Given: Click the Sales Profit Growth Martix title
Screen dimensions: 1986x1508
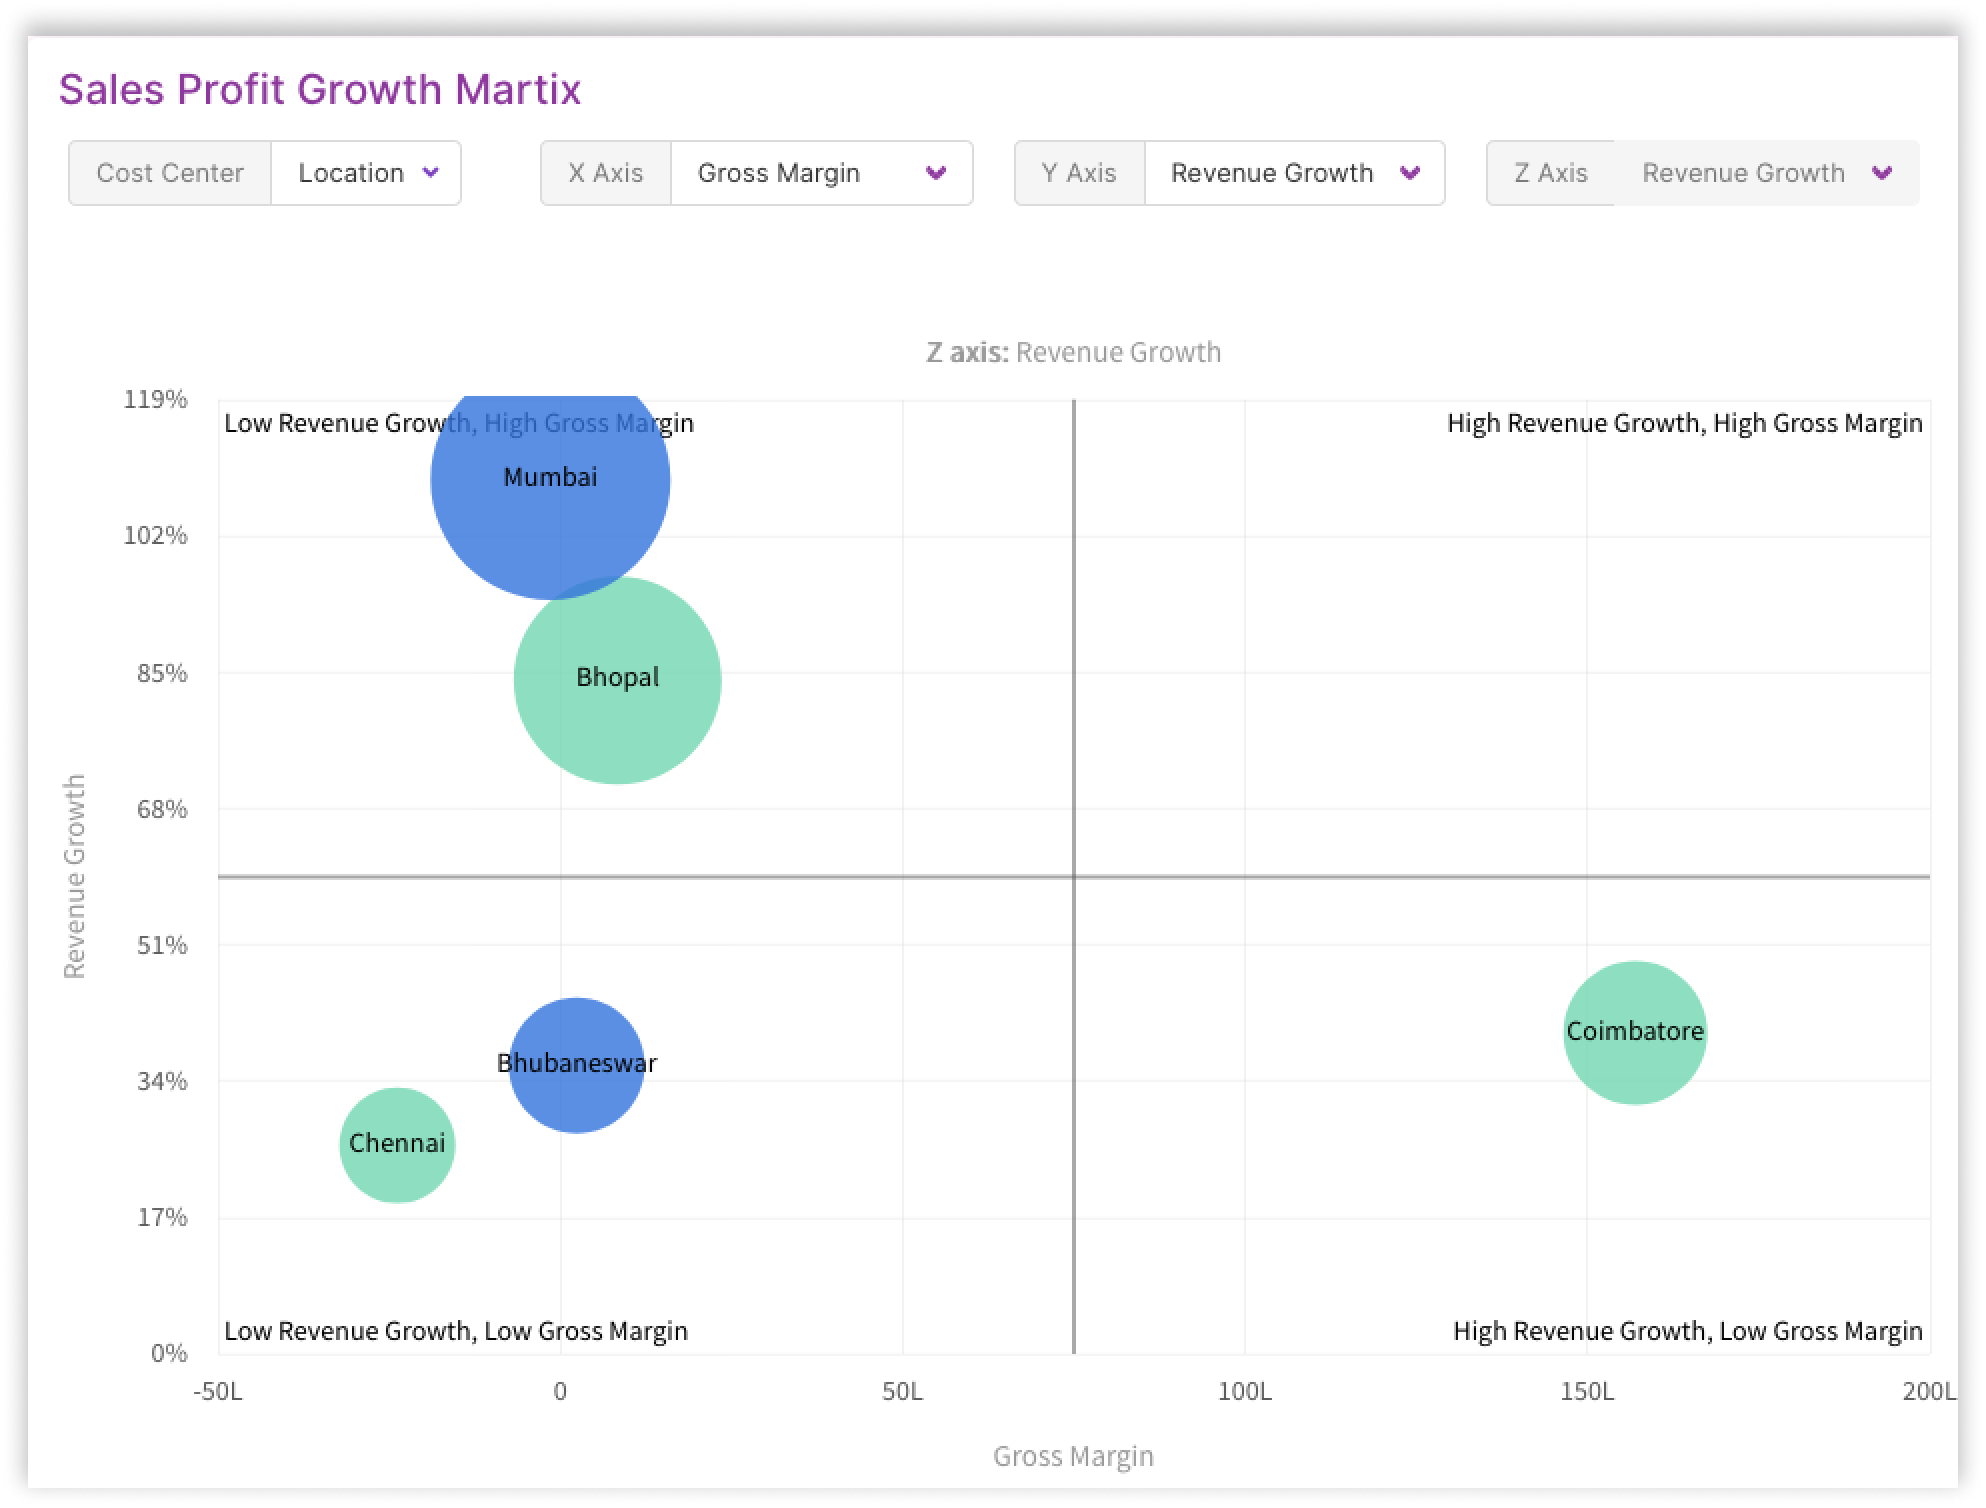Looking at the screenshot, I should point(320,89).
